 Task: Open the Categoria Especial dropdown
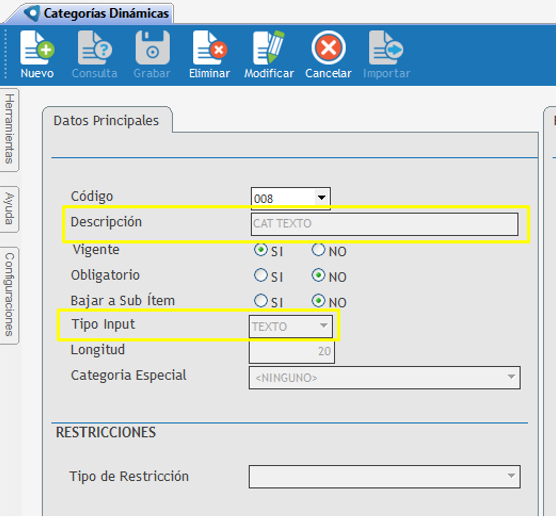coord(385,378)
